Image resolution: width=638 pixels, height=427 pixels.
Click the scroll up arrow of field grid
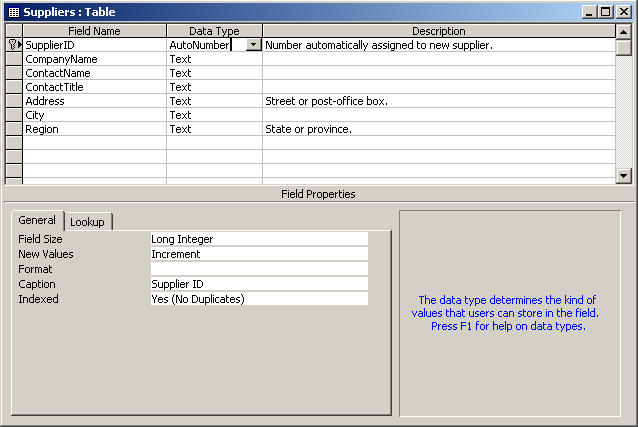click(x=623, y=31)
